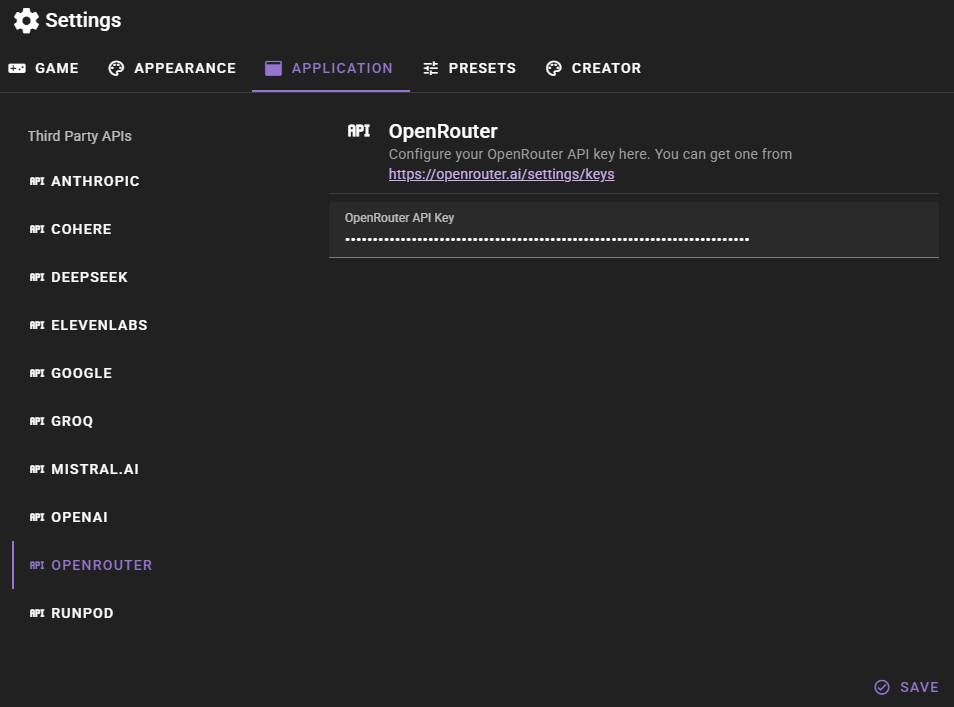Open the openrouter.ai settings keys link

tap(501, 174)
